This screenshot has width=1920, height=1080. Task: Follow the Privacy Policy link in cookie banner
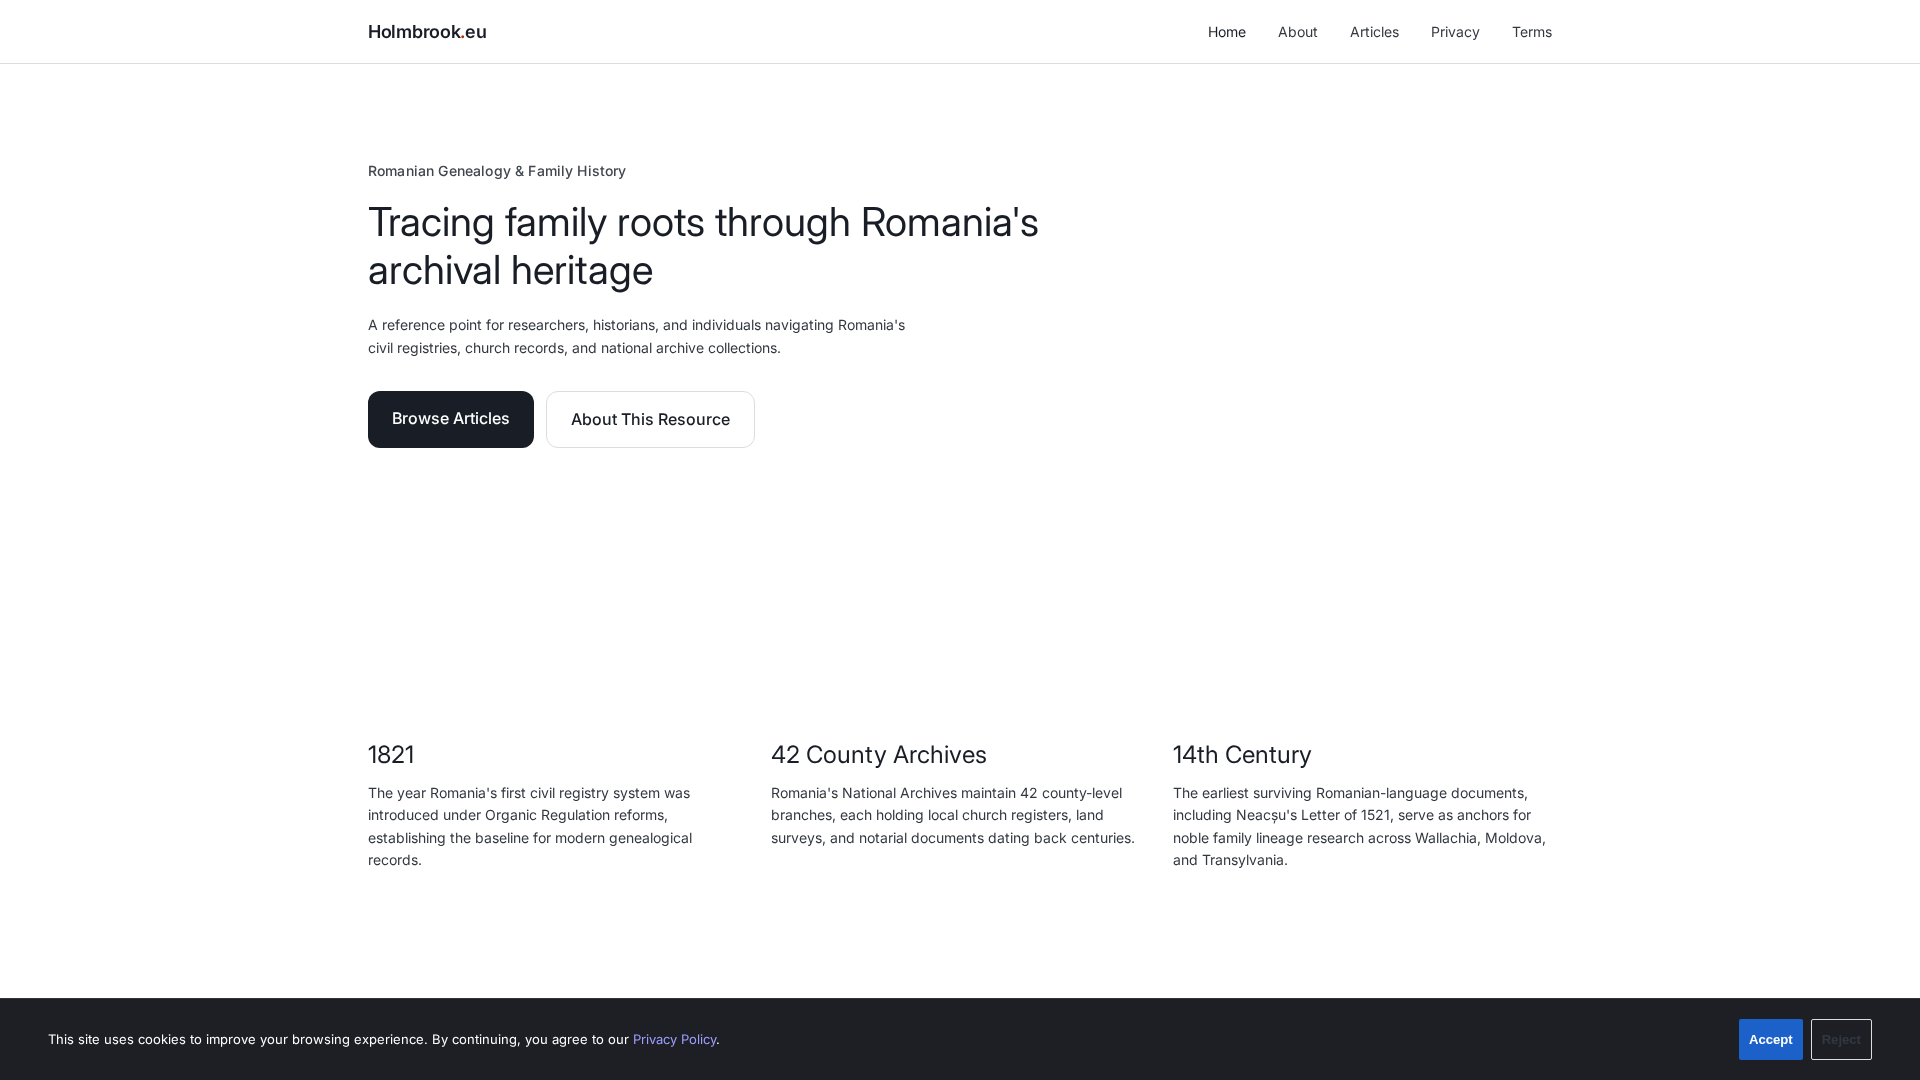point(674,1039)
